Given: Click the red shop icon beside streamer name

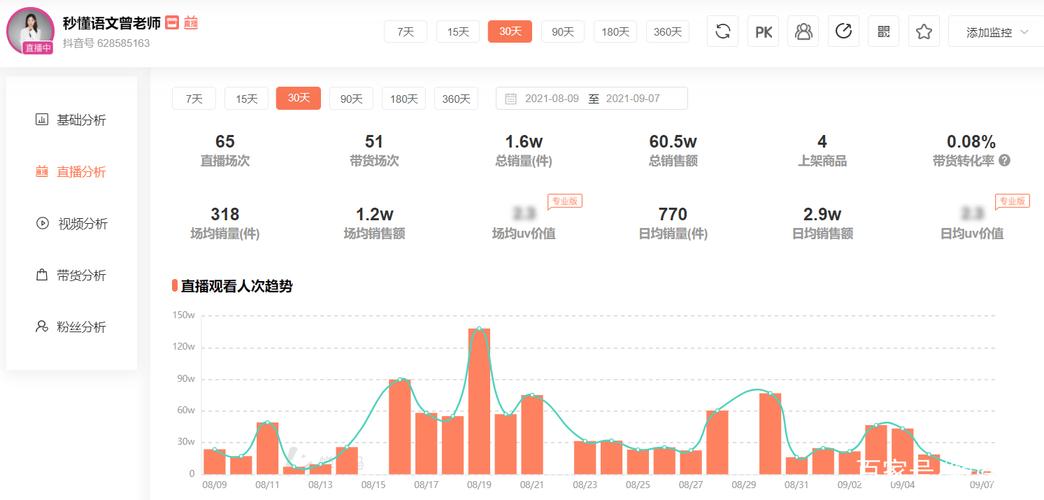Looking at the screenshot, I should click(x=172, y=23).
